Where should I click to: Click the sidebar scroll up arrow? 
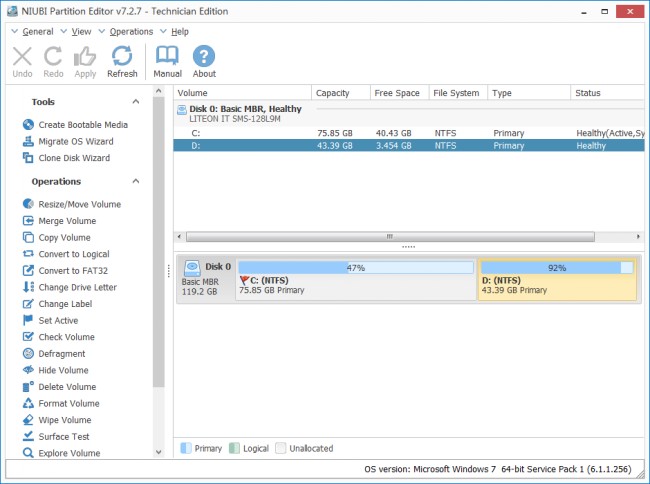[x=158, y=91]
